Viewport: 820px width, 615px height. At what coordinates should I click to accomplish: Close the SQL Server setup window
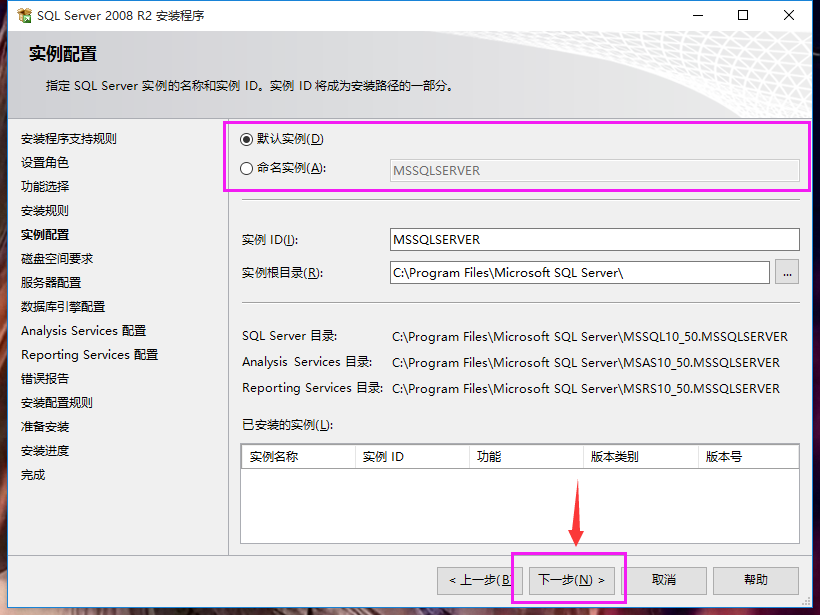point(789,15)
